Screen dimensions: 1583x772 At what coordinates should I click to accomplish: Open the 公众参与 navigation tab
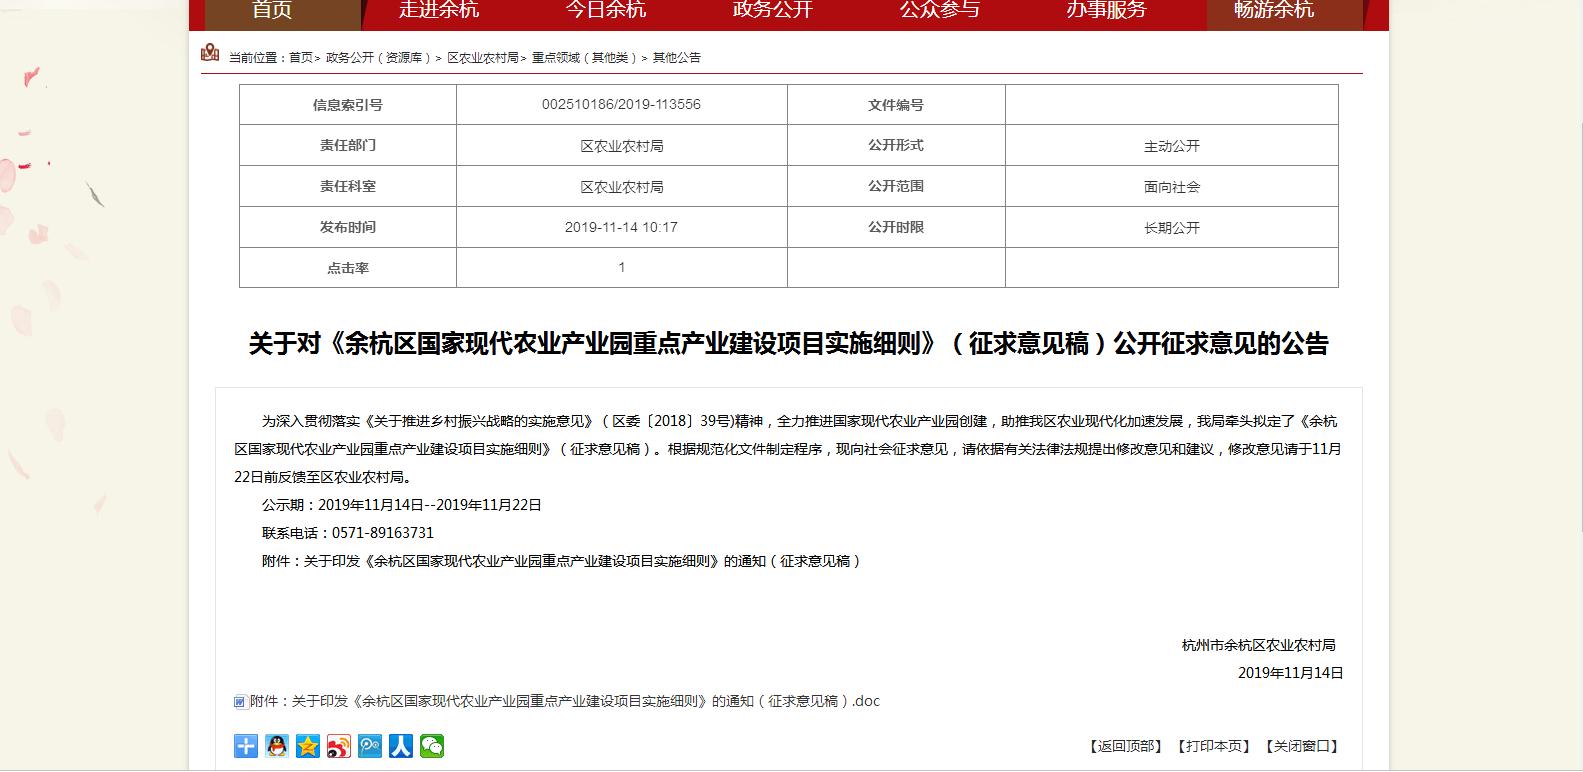pyautogui.click(x=939, y=10)
